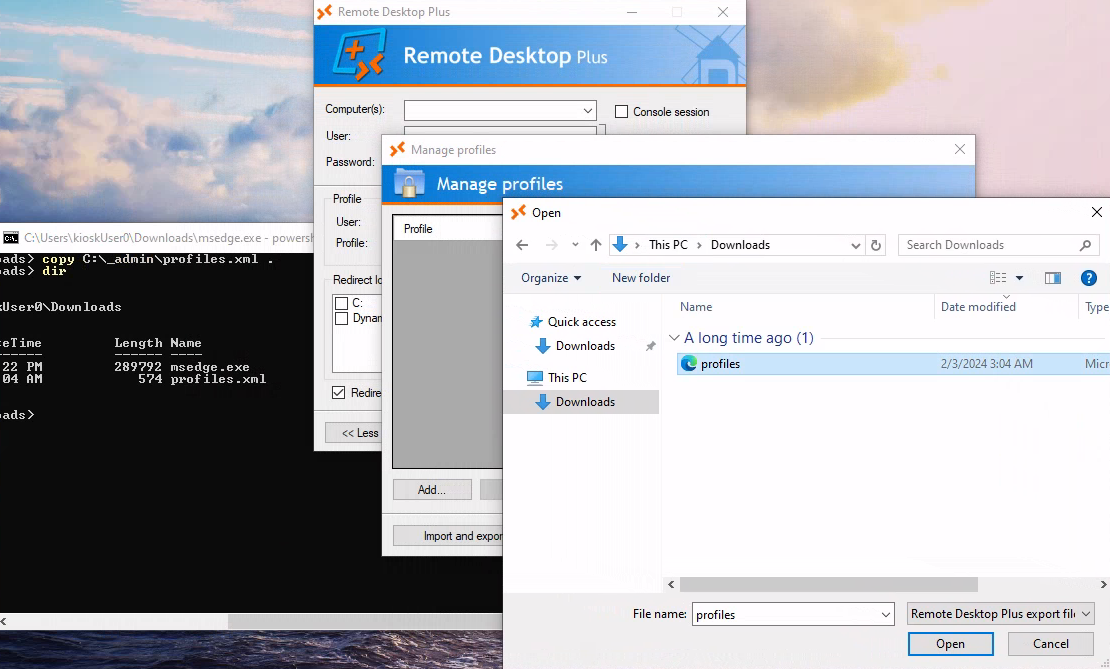
Task: Click New folder in the toolbar
Action: pos(641,278)
